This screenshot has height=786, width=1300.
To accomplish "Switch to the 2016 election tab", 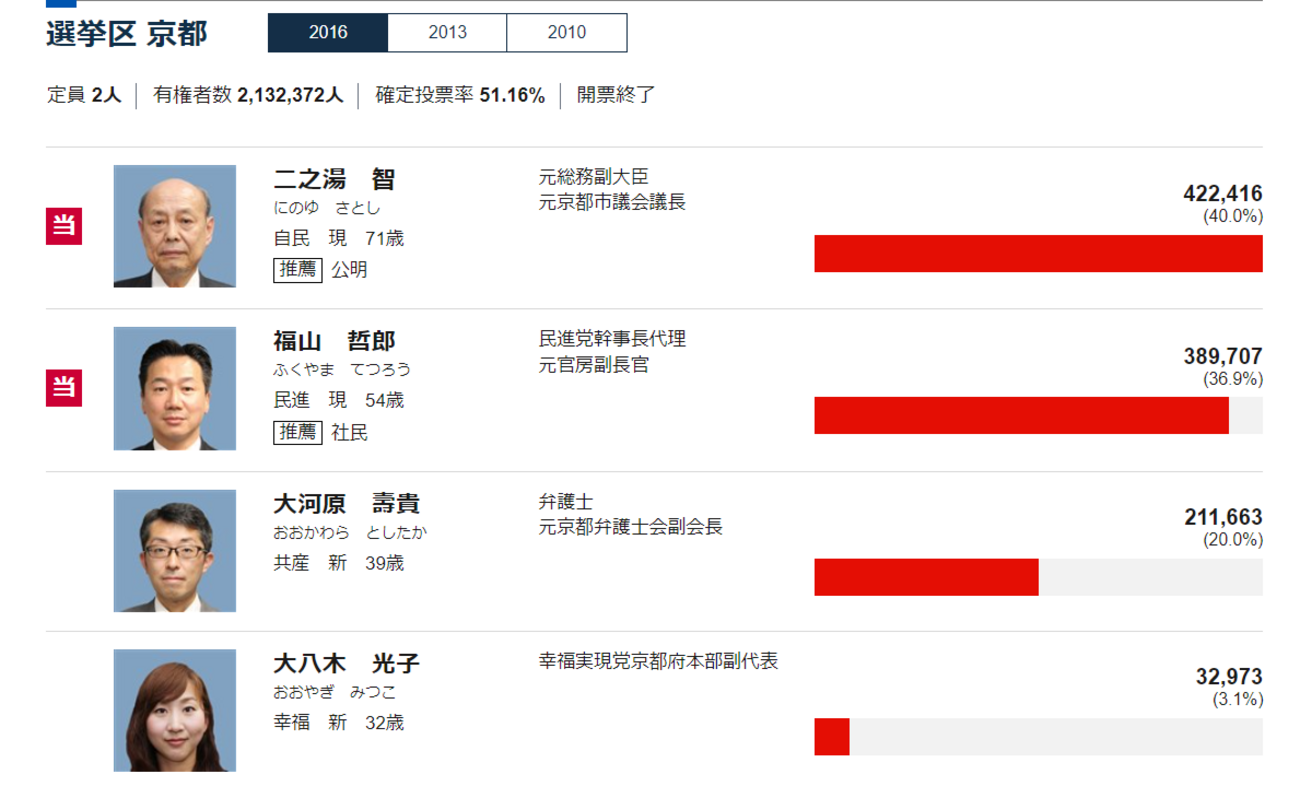I will click(x=327, y=32).
